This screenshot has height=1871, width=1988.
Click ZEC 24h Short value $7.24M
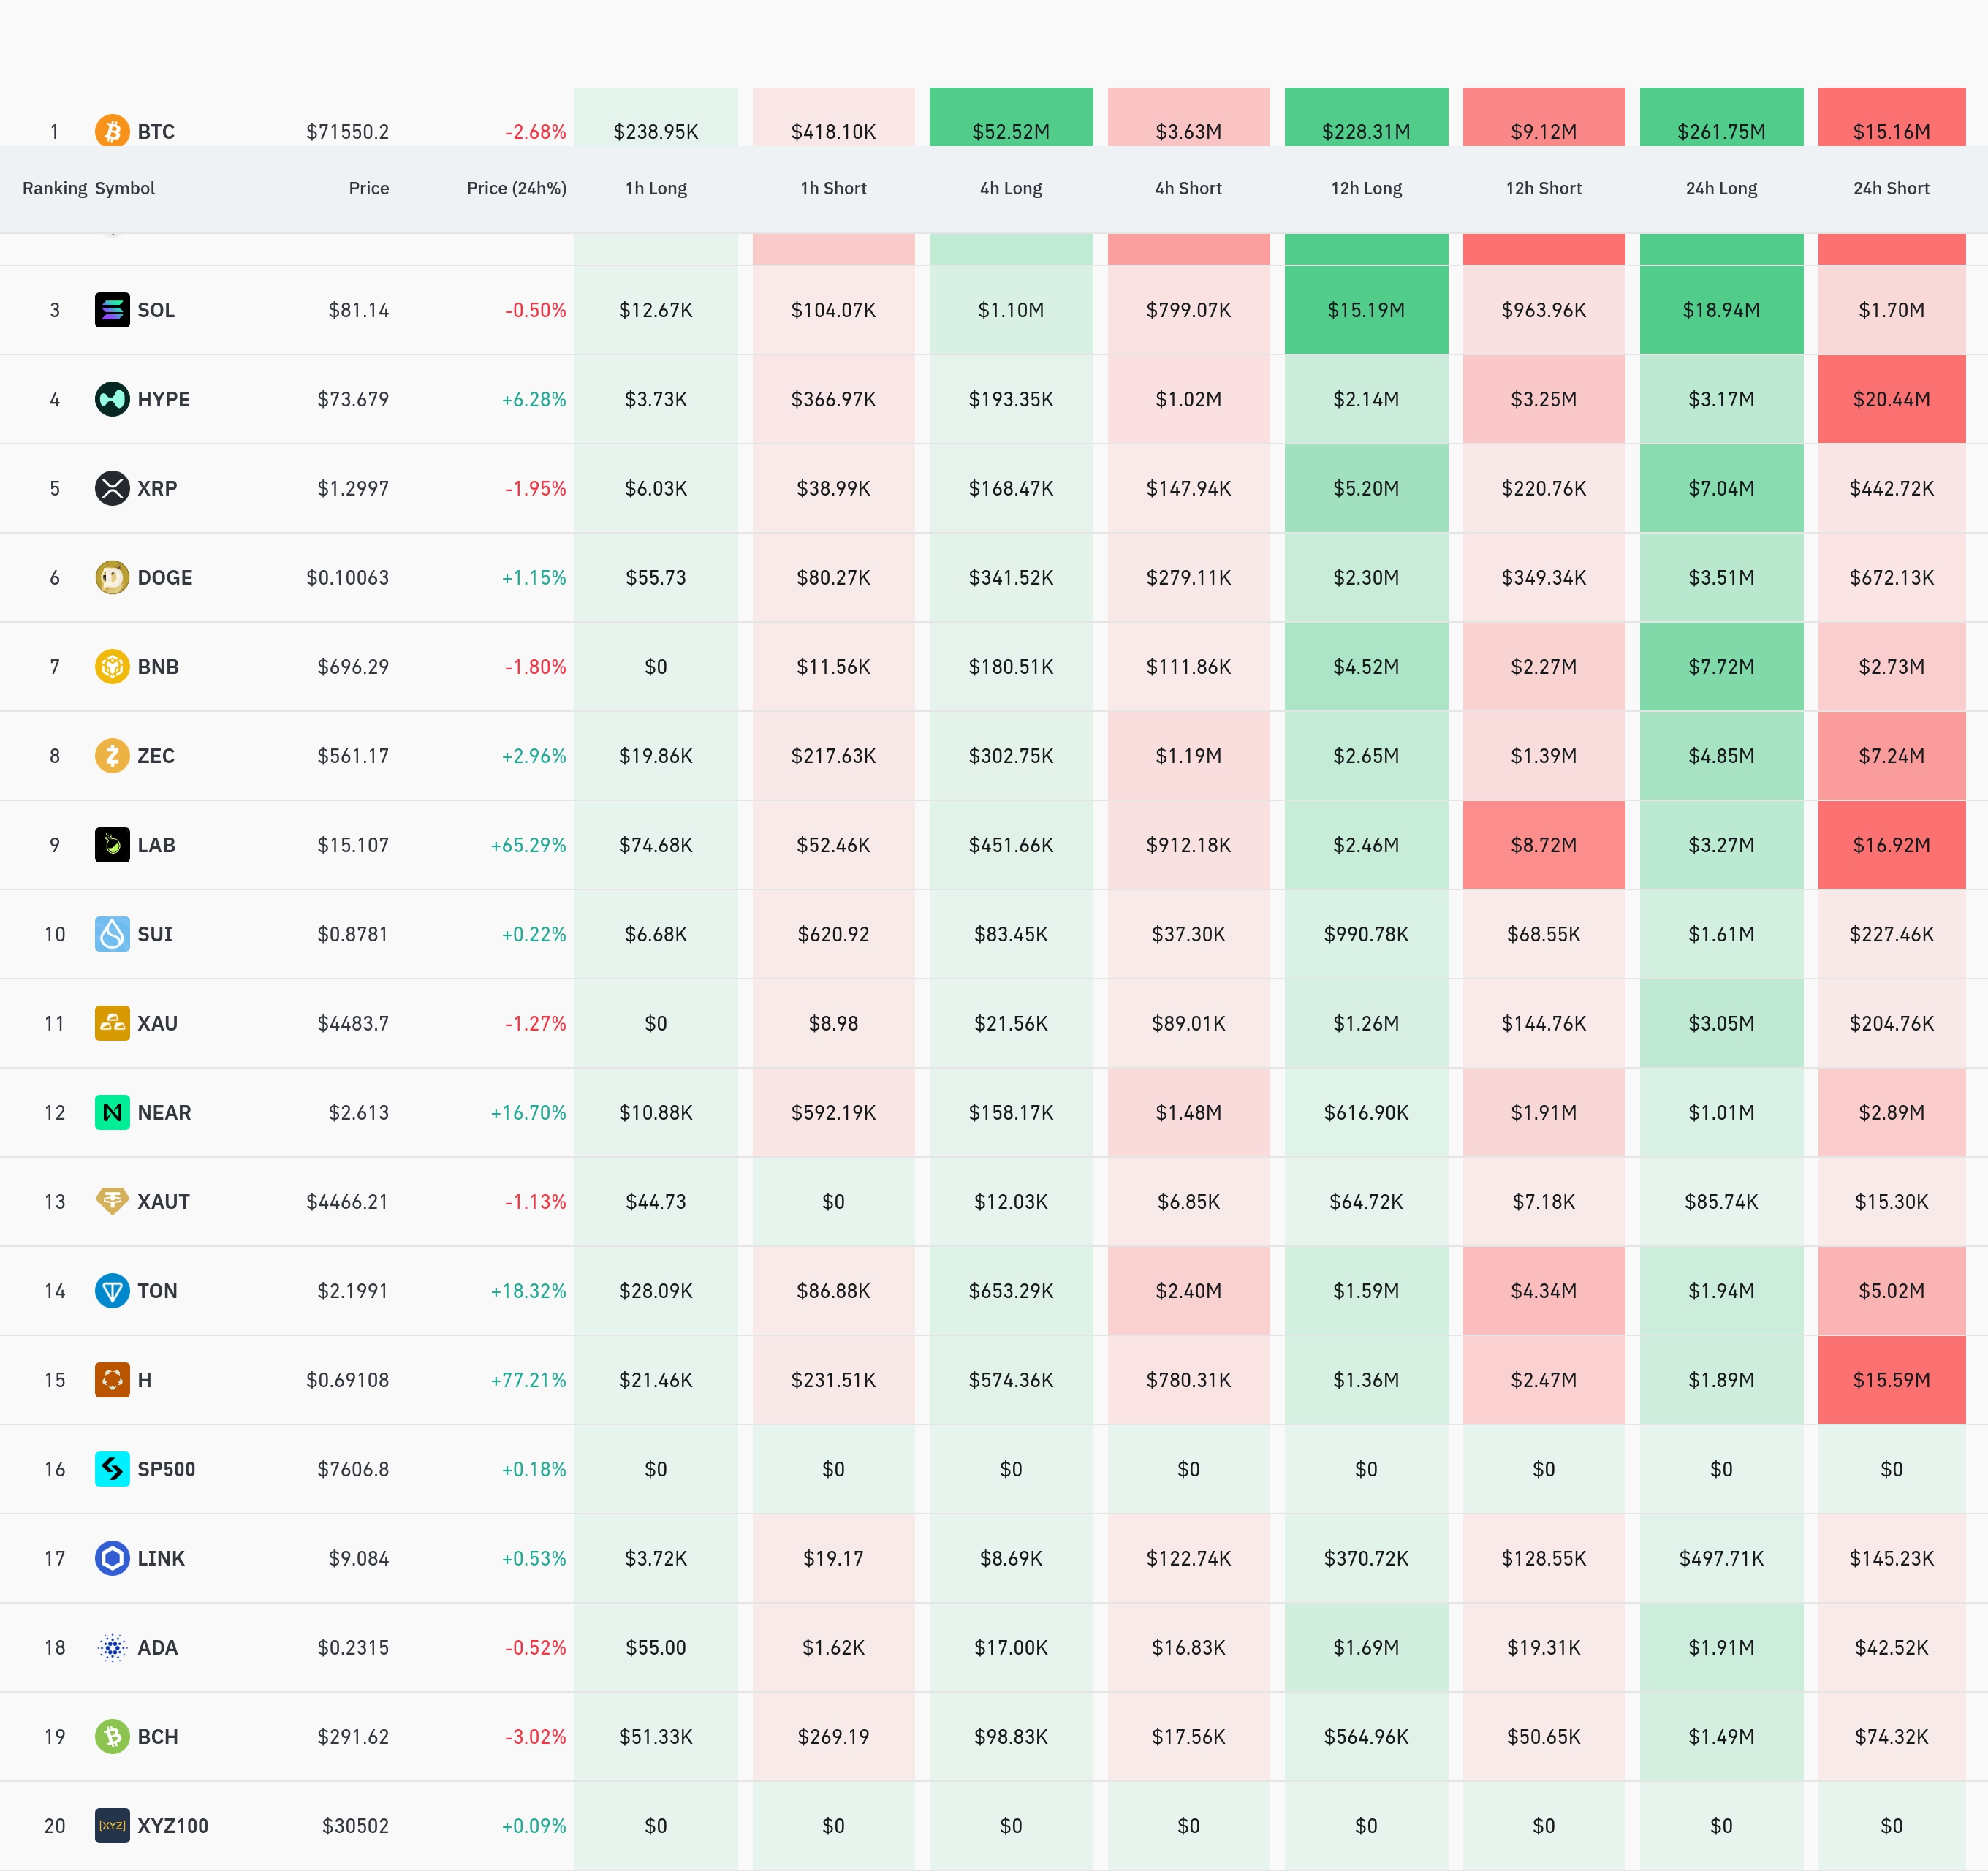[1891, 755]
